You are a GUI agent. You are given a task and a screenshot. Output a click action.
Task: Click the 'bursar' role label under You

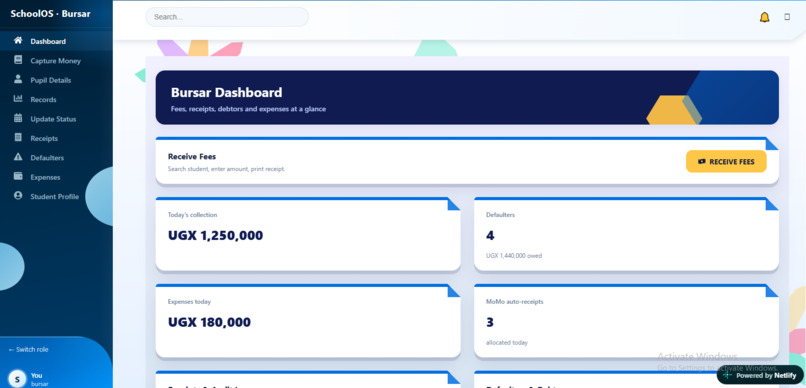click(39, 384)
